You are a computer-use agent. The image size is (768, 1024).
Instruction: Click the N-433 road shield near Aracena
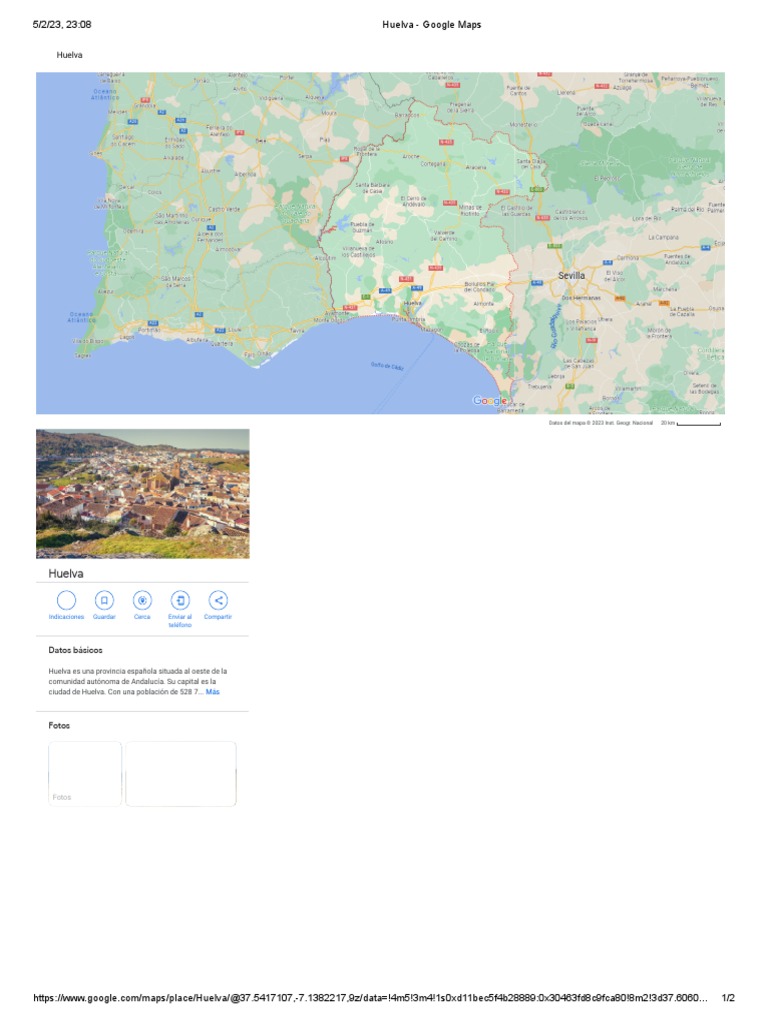tap(502, 192)
